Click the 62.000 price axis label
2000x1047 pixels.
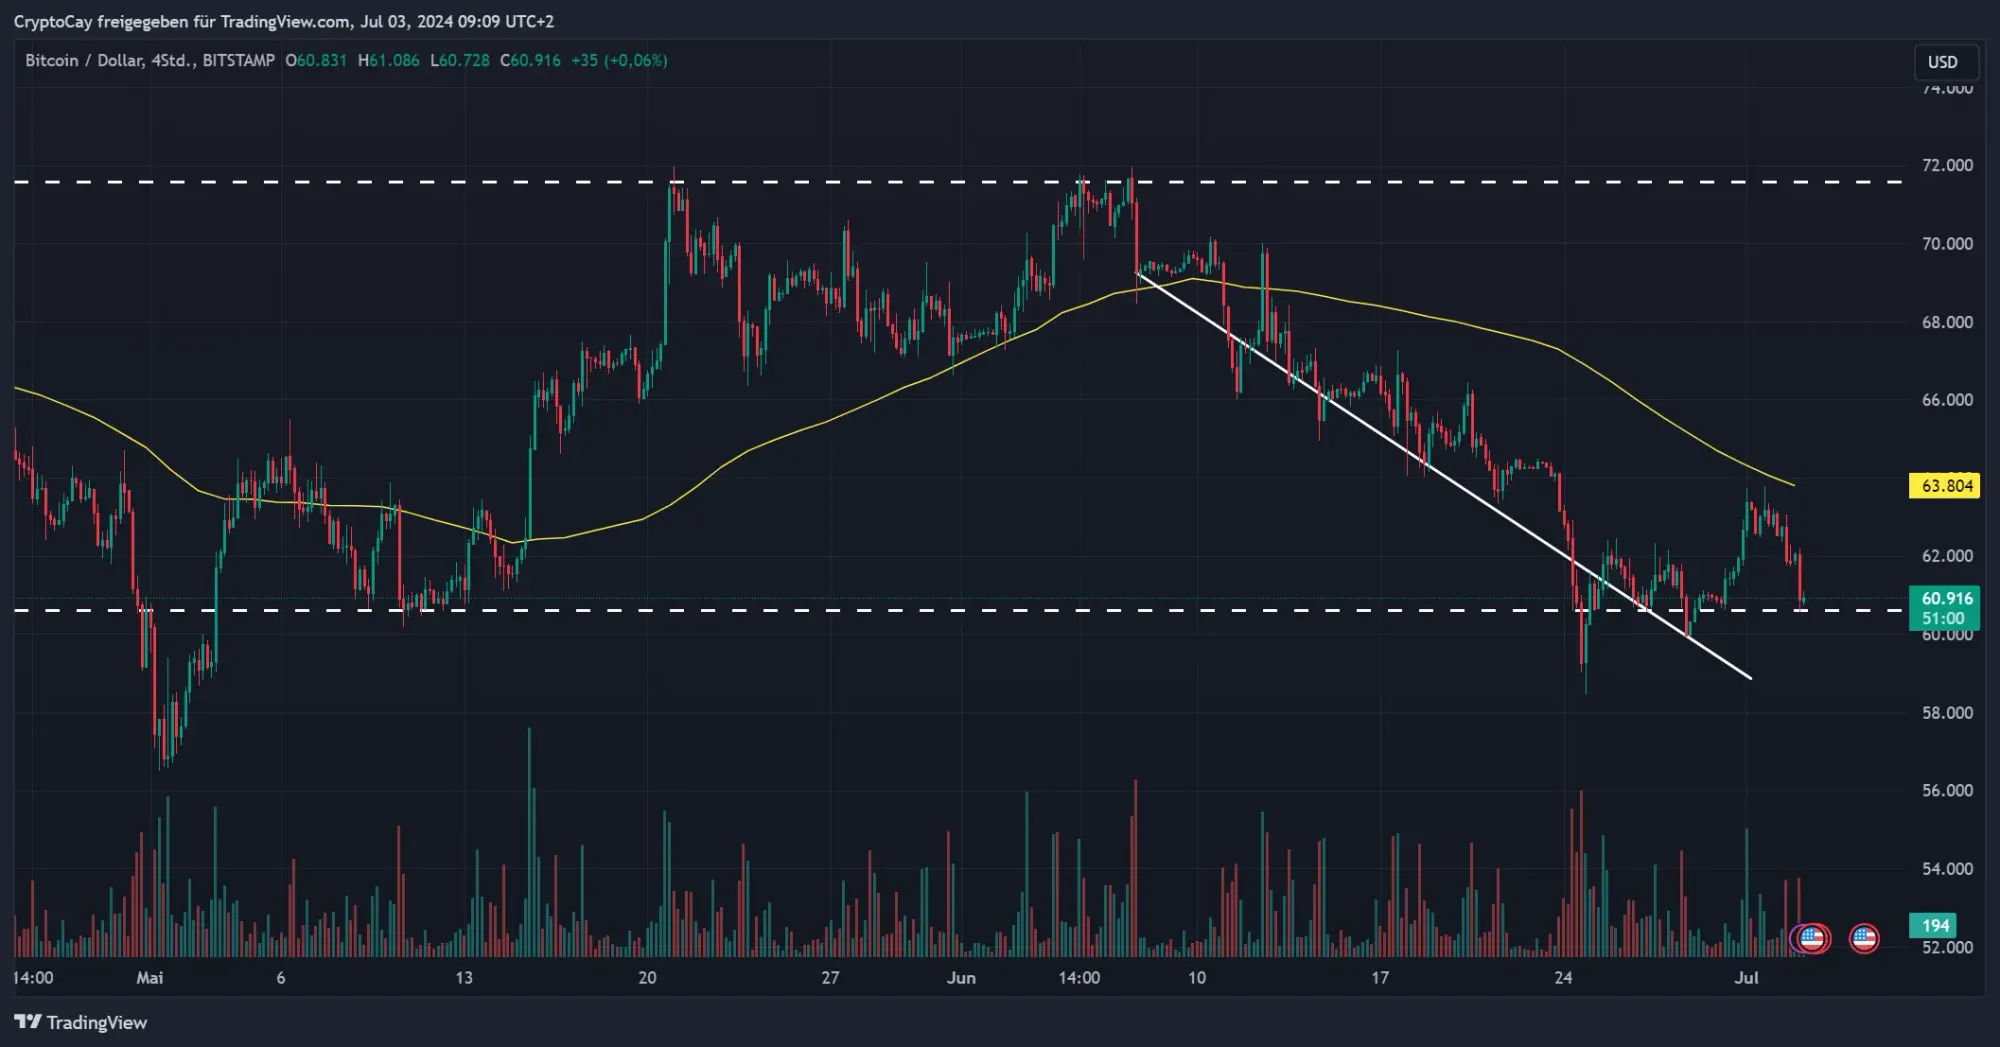pyautogui.click(x=1947, y=556)
